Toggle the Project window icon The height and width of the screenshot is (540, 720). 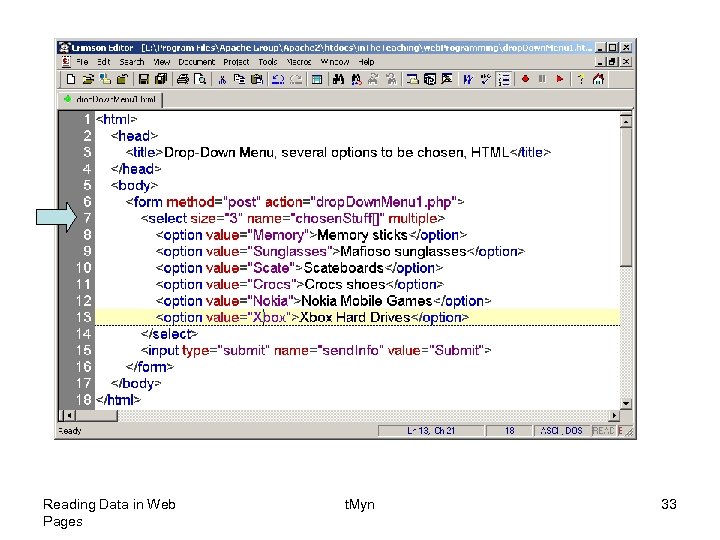coord(317,79)
